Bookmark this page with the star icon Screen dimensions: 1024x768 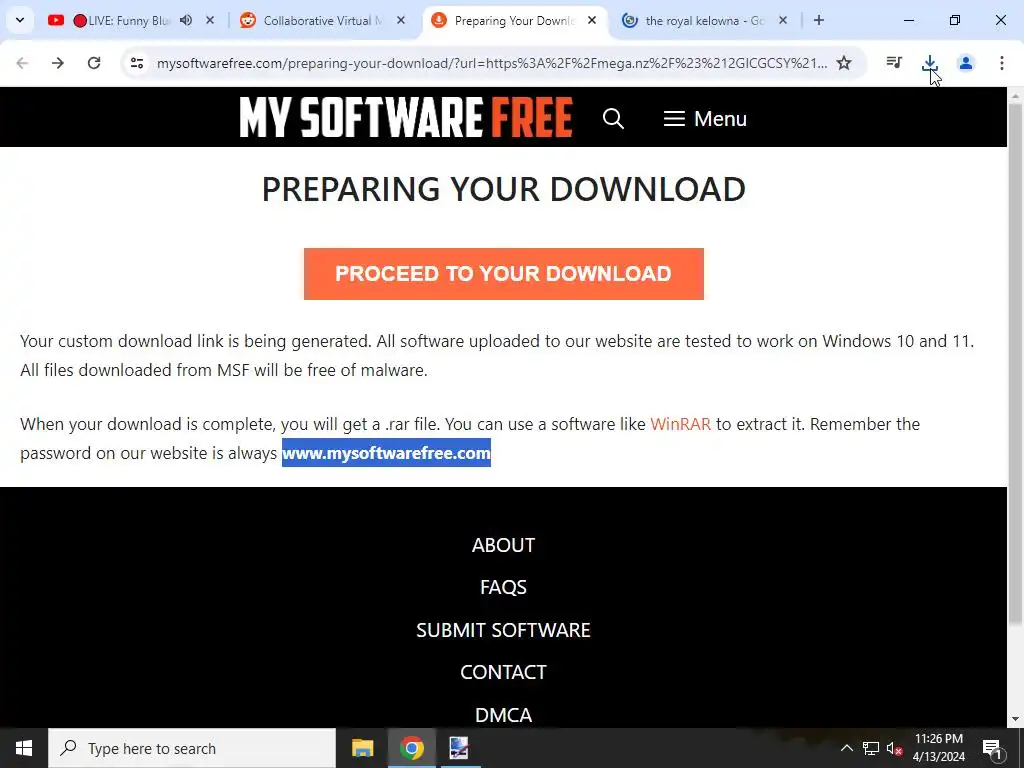(x=844, y=63)
